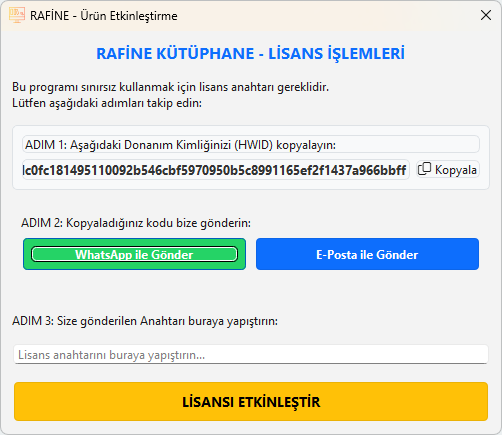Click the ADIM 1 instruction label
This screenshot has height=435, width=502.
pyautogui.click(x=251, y=145)
